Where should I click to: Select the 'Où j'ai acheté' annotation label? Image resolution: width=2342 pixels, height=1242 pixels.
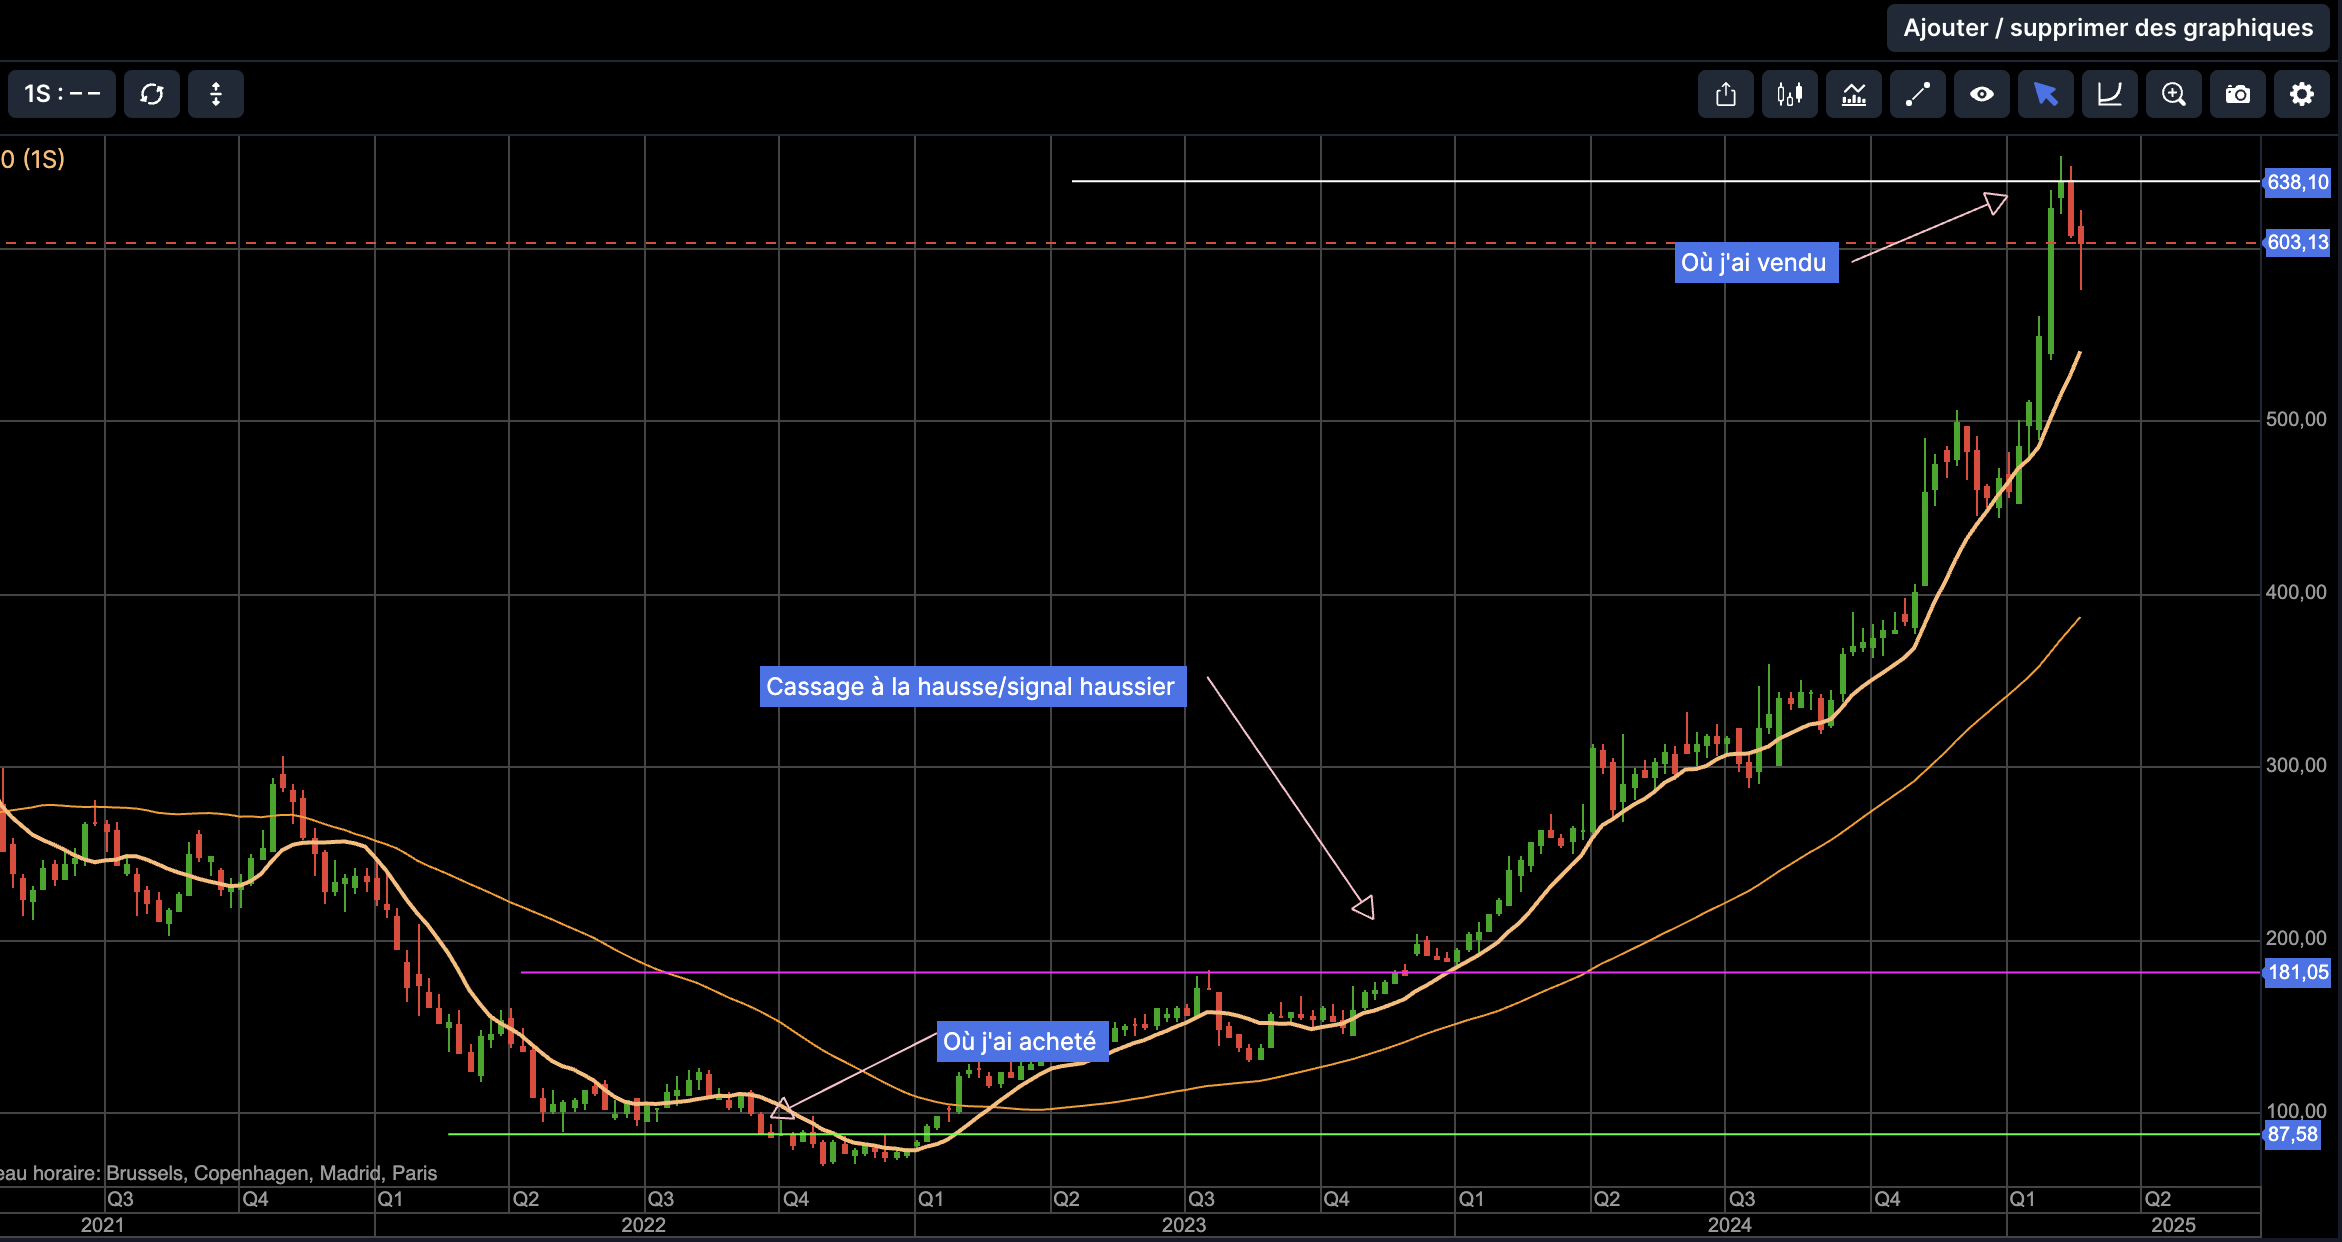pyautogui.click(x=1021, y=1042)
